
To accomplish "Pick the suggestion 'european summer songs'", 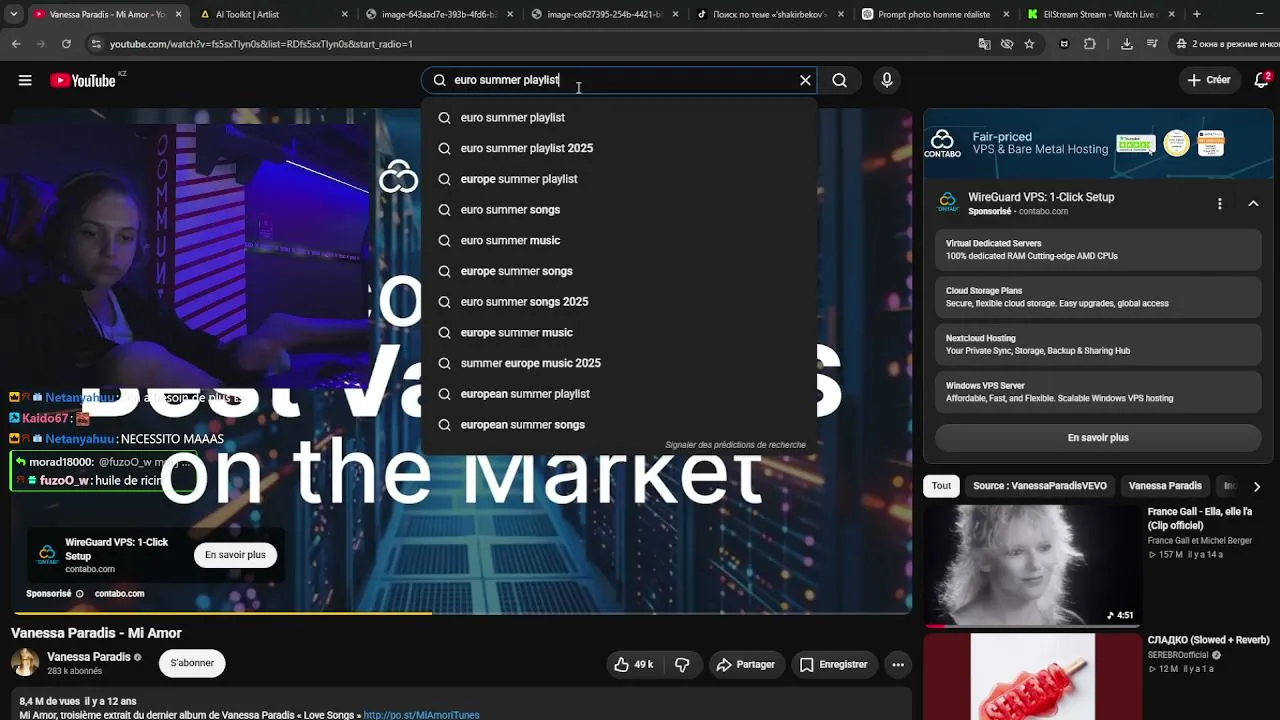I will [x=619, y=425].
